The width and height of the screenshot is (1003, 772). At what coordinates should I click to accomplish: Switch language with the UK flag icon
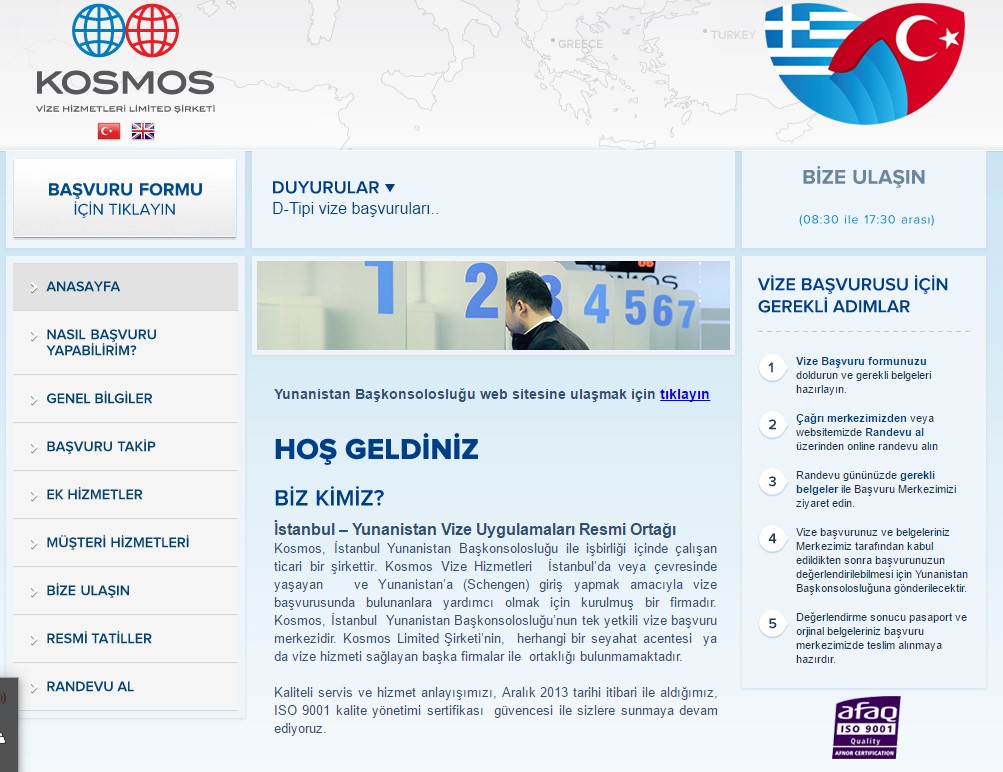pos(143,131)
